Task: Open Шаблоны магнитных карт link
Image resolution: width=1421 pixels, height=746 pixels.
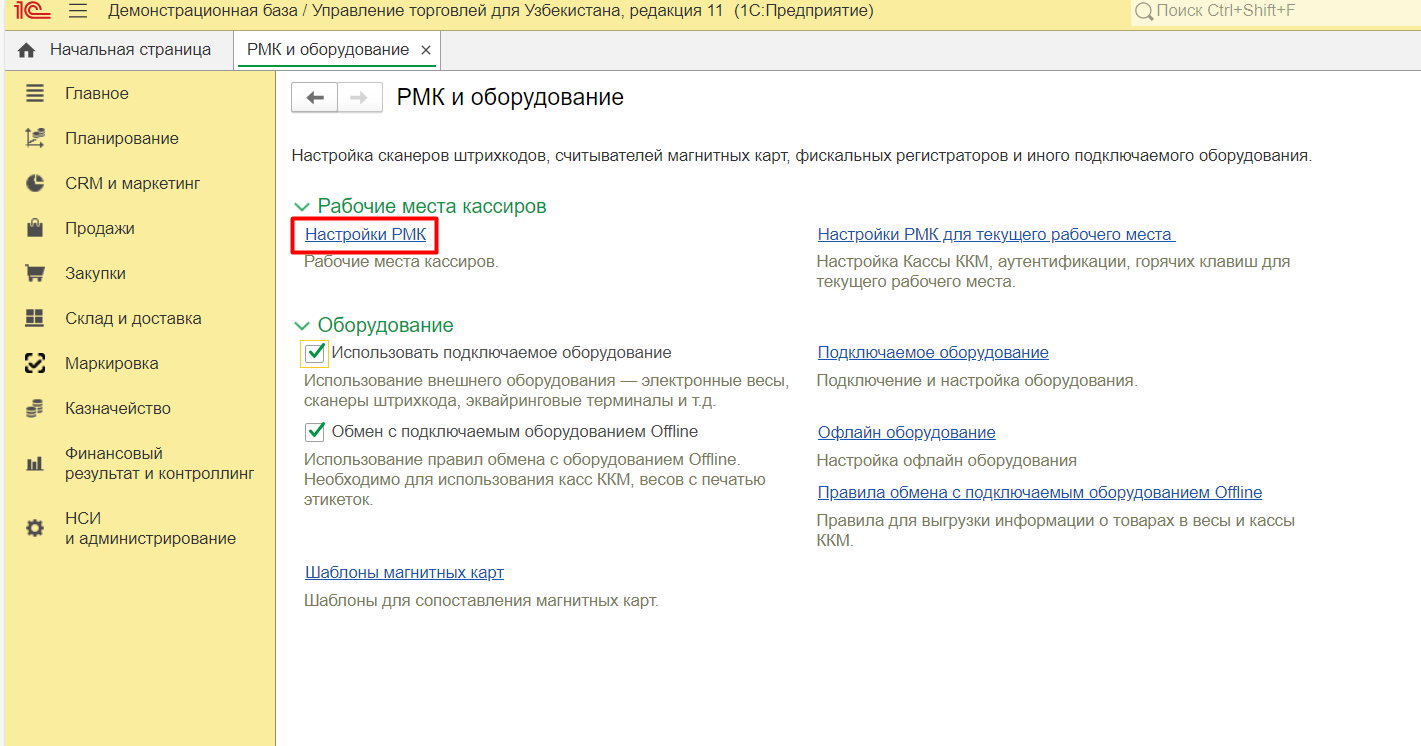Action: [404, 573]
